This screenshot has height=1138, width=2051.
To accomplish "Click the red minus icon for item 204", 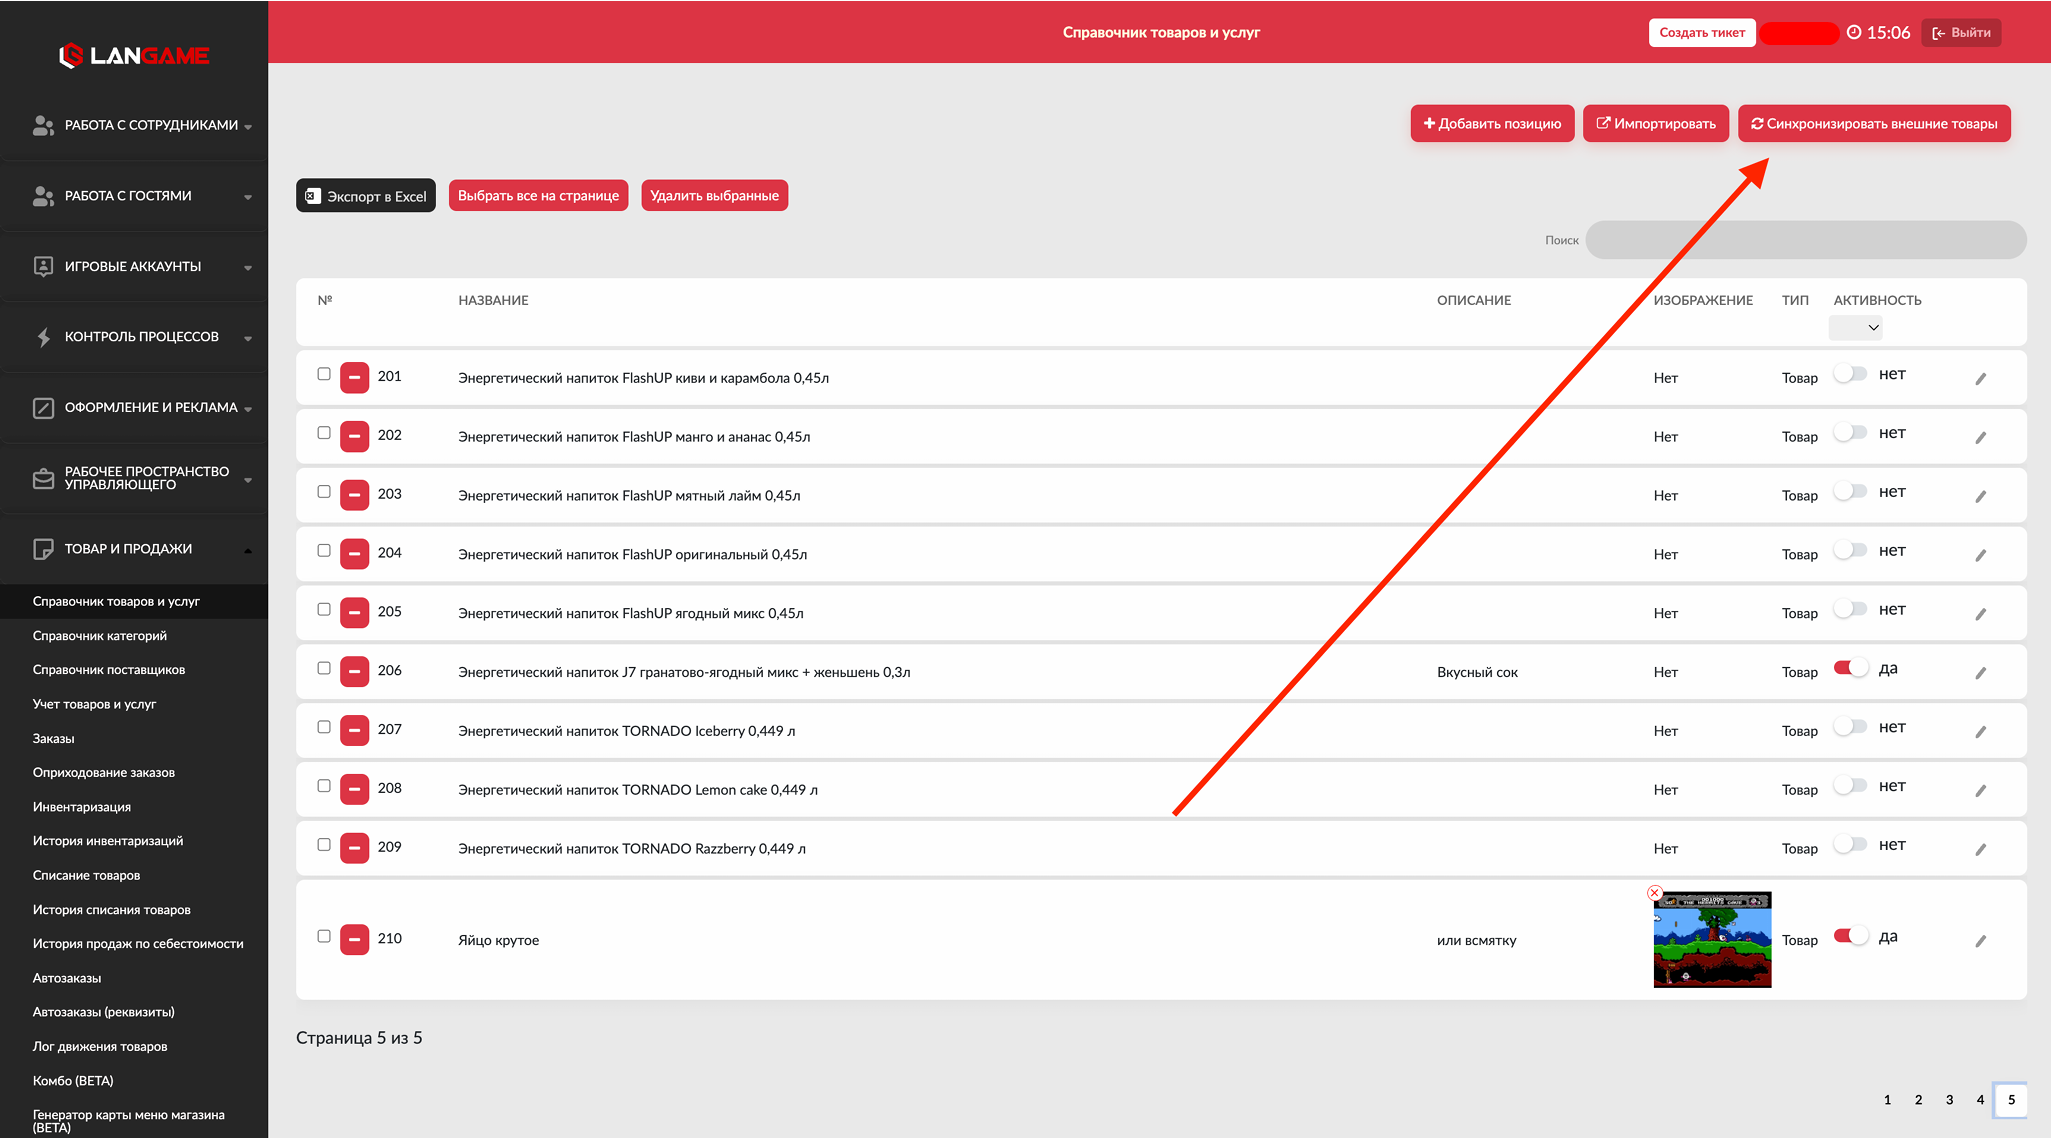I will (354, 554).
